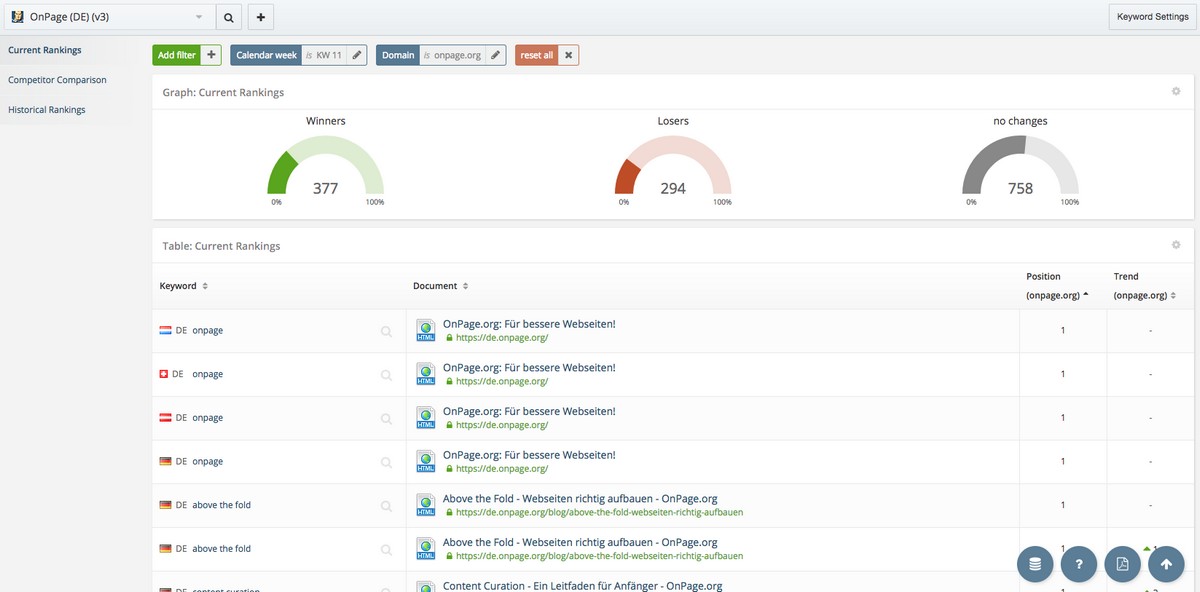
Task: Click HTML document icon in Austrian-flag onpage row
Action: [426, 418]
